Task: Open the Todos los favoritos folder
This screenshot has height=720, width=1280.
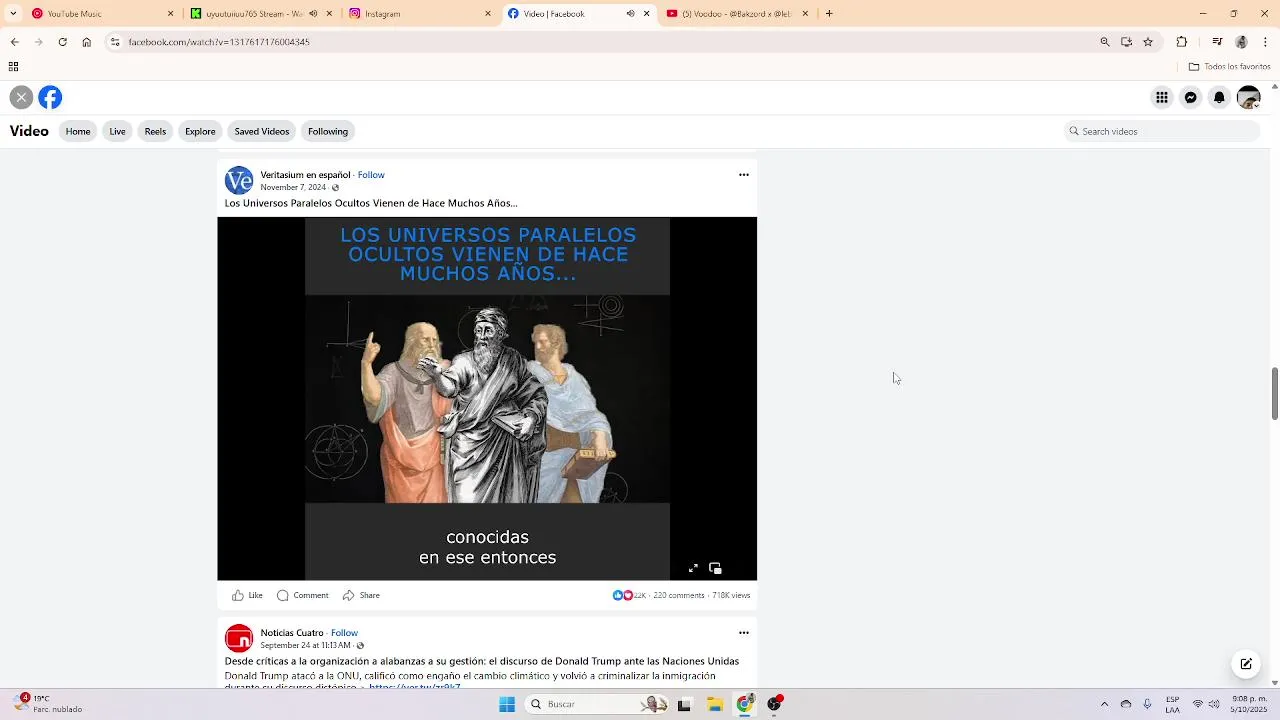Action: point(1229,67)
